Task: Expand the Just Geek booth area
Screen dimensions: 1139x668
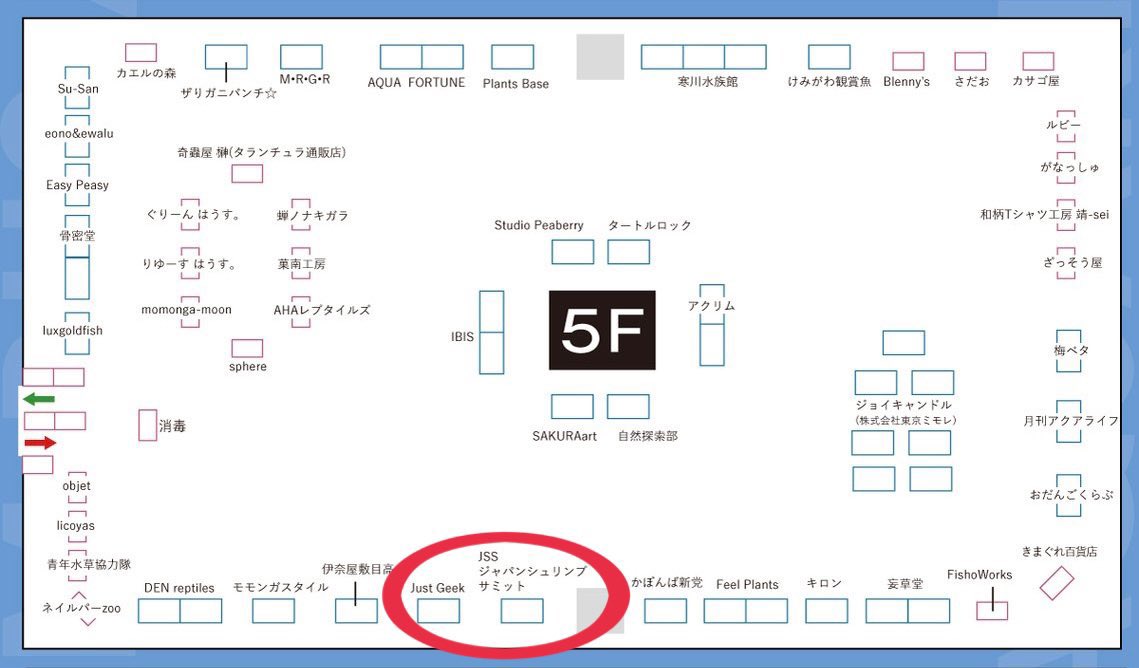Action: [x=437, y=608]
